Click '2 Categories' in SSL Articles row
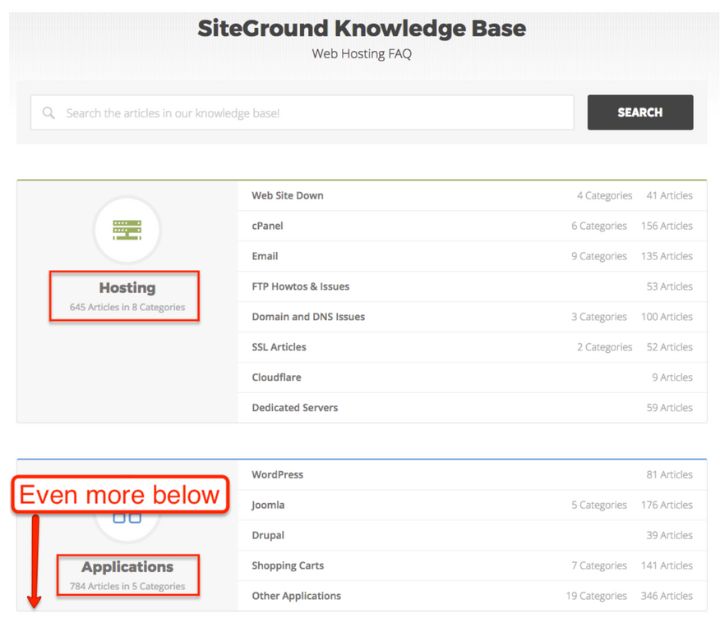Screen dimensions: 720x627 604,347
